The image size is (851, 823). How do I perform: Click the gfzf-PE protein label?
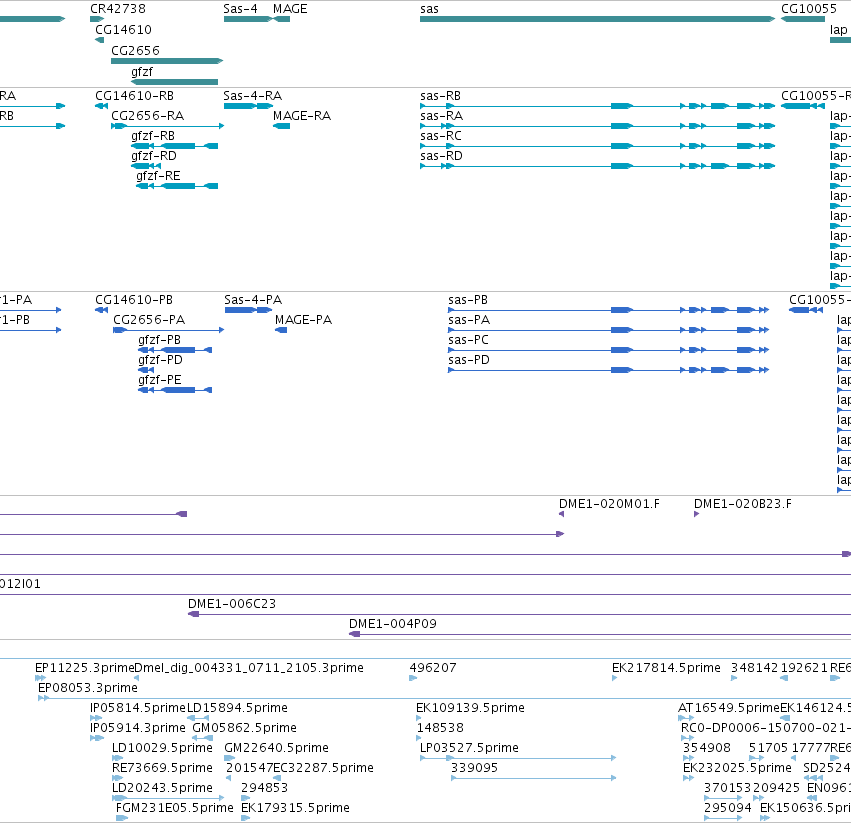pos(160,380)
